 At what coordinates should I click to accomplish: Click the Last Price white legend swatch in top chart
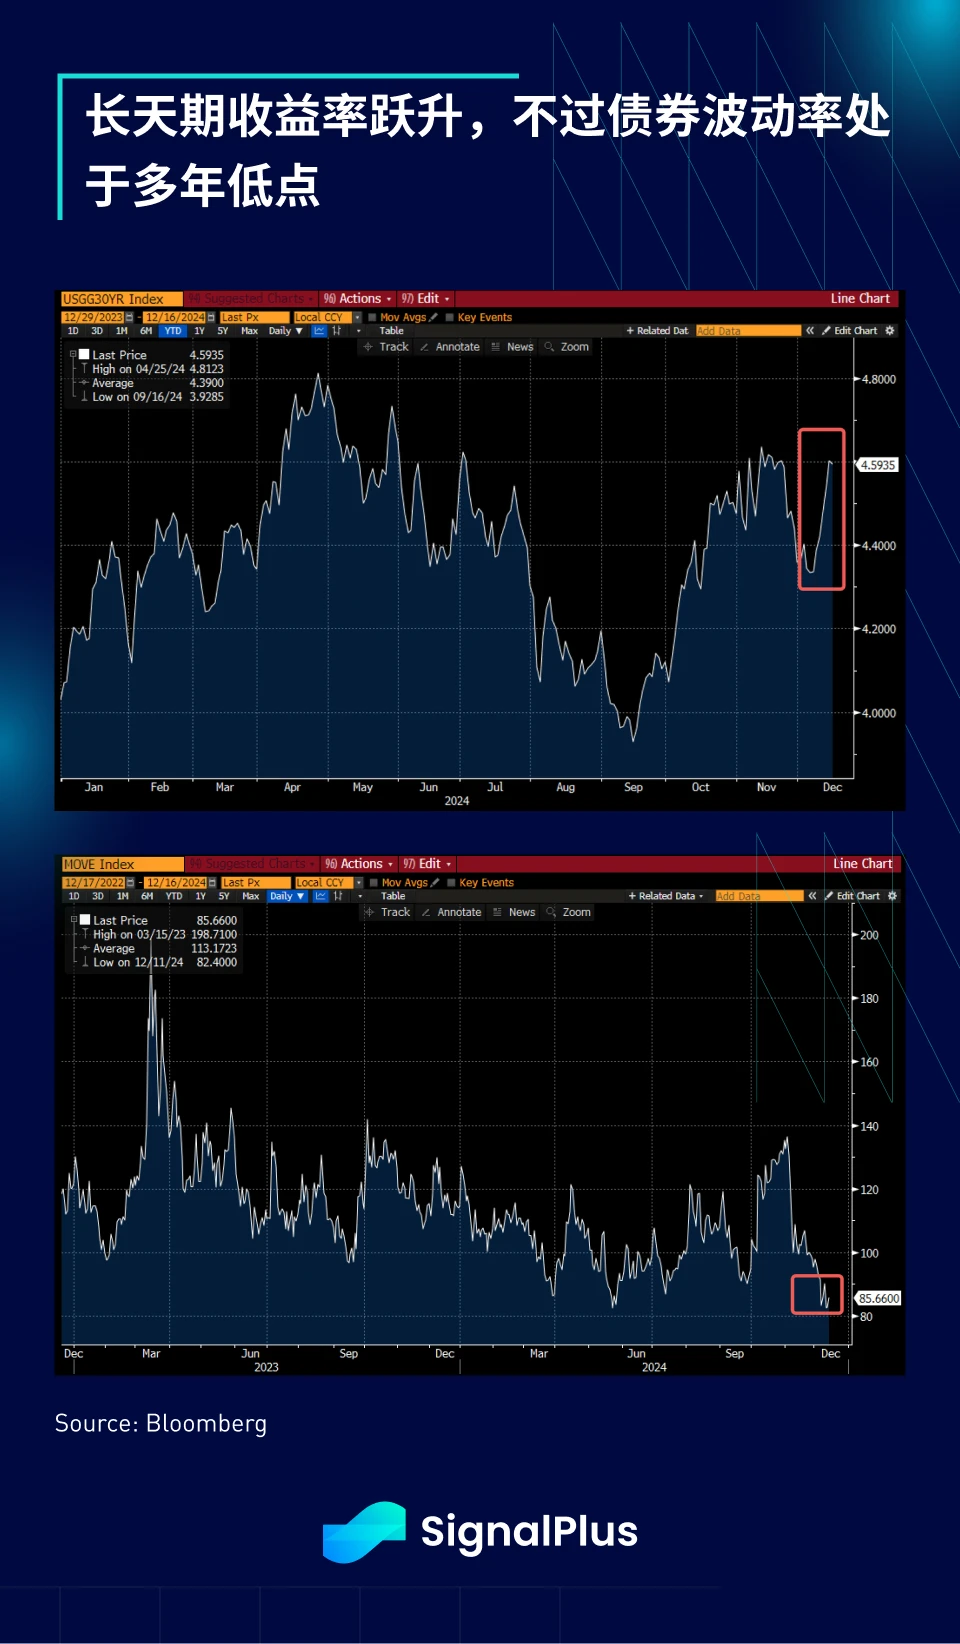(x=85, y=355)
